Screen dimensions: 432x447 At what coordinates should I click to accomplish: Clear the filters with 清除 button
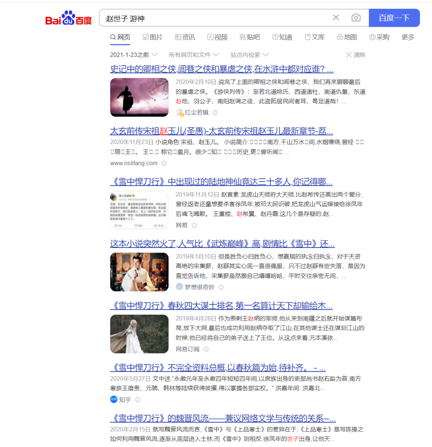[356, 55]
